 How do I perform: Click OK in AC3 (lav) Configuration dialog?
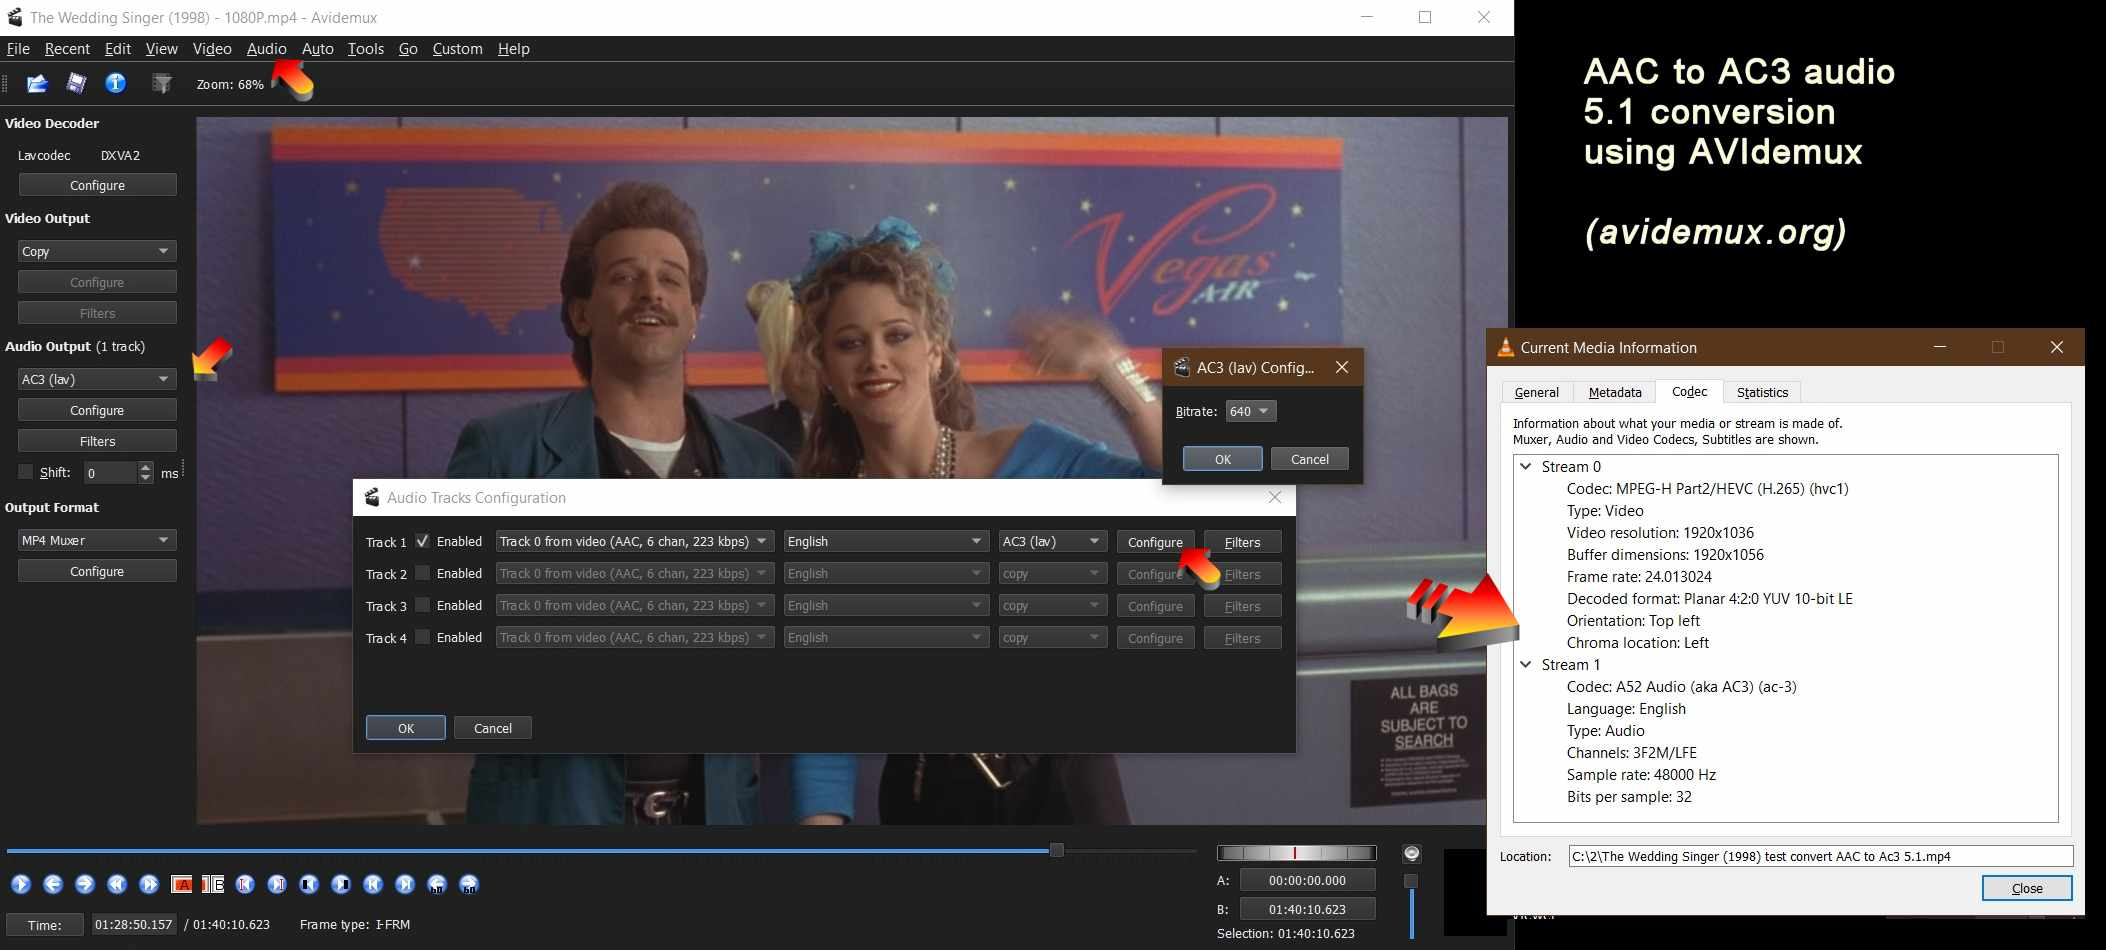point(1222,459)
